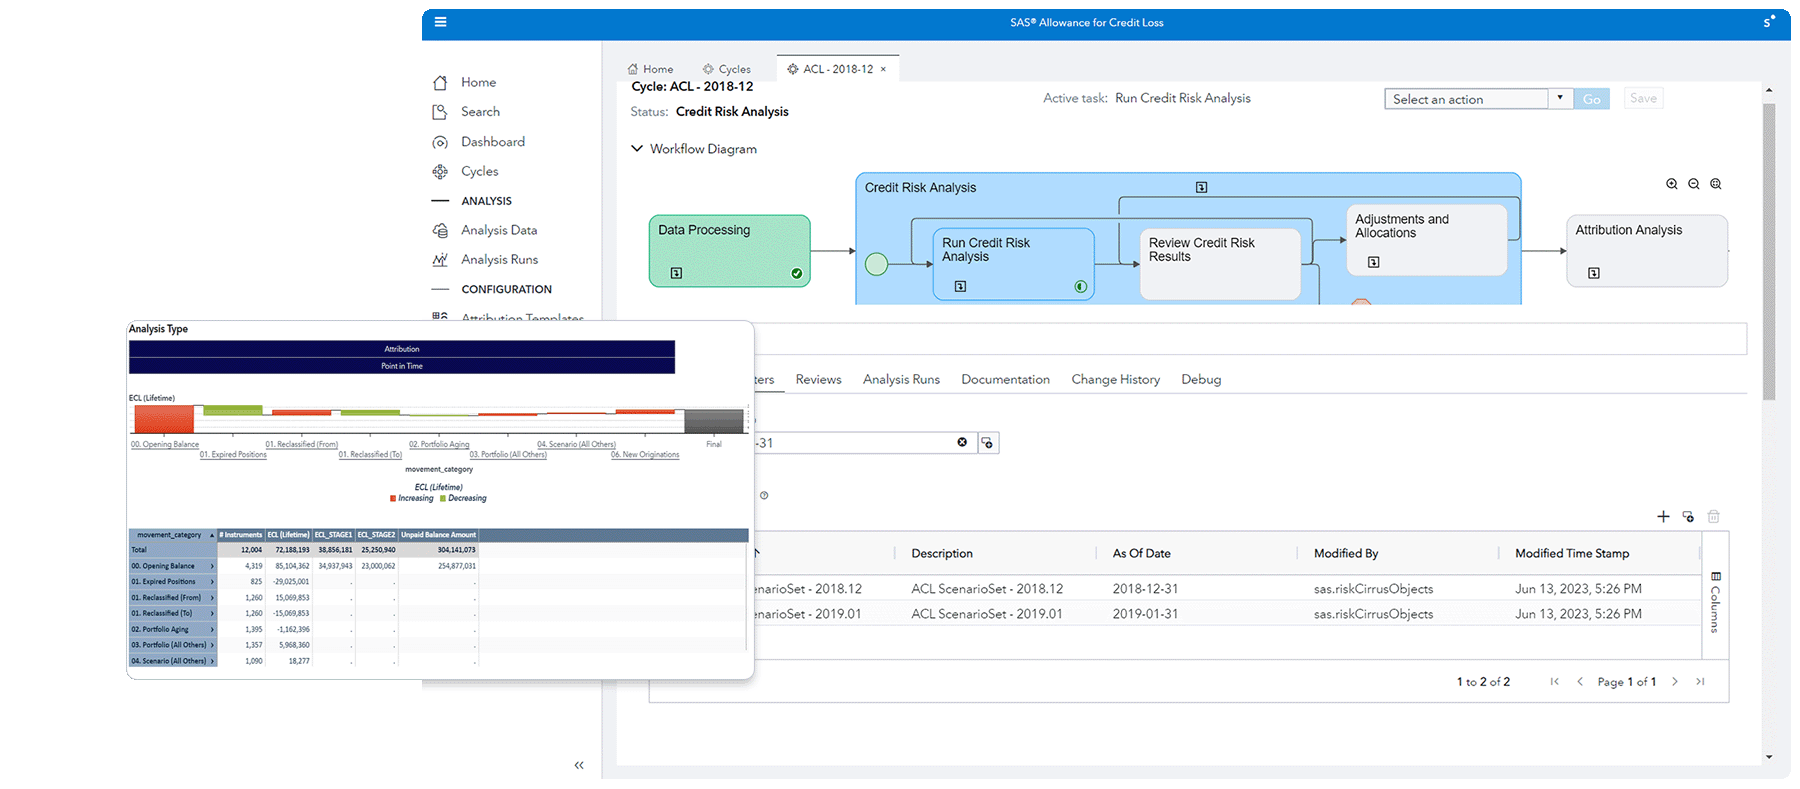Sort by the Modified By column header
1800x789 pixels.
tap(1345, 553)
